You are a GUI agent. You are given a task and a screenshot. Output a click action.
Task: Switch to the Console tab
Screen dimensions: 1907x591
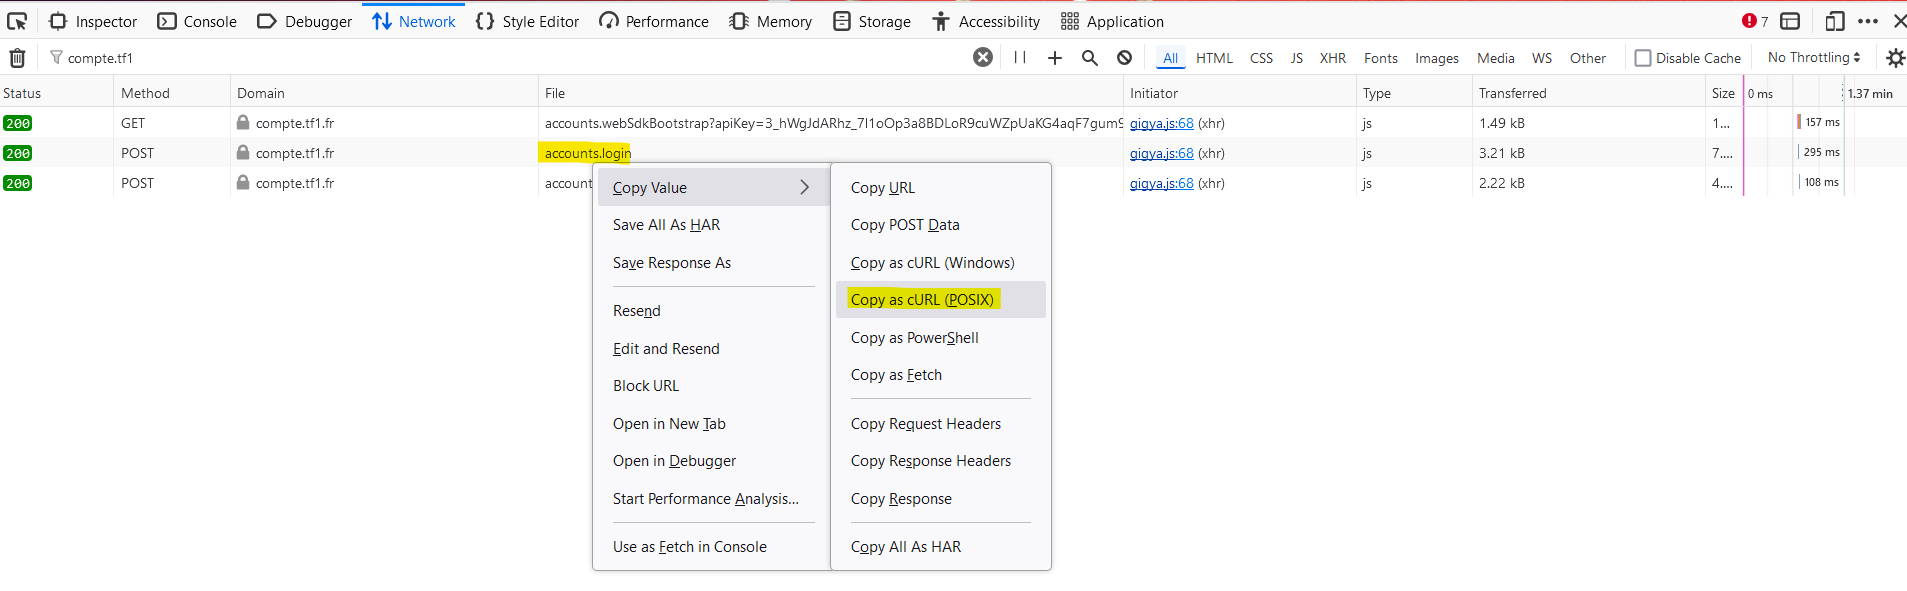[197, 21]
